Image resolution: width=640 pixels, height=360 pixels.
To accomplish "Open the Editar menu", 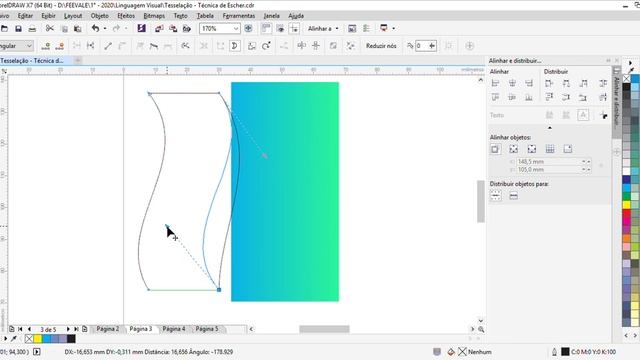I will coord(25,16).
